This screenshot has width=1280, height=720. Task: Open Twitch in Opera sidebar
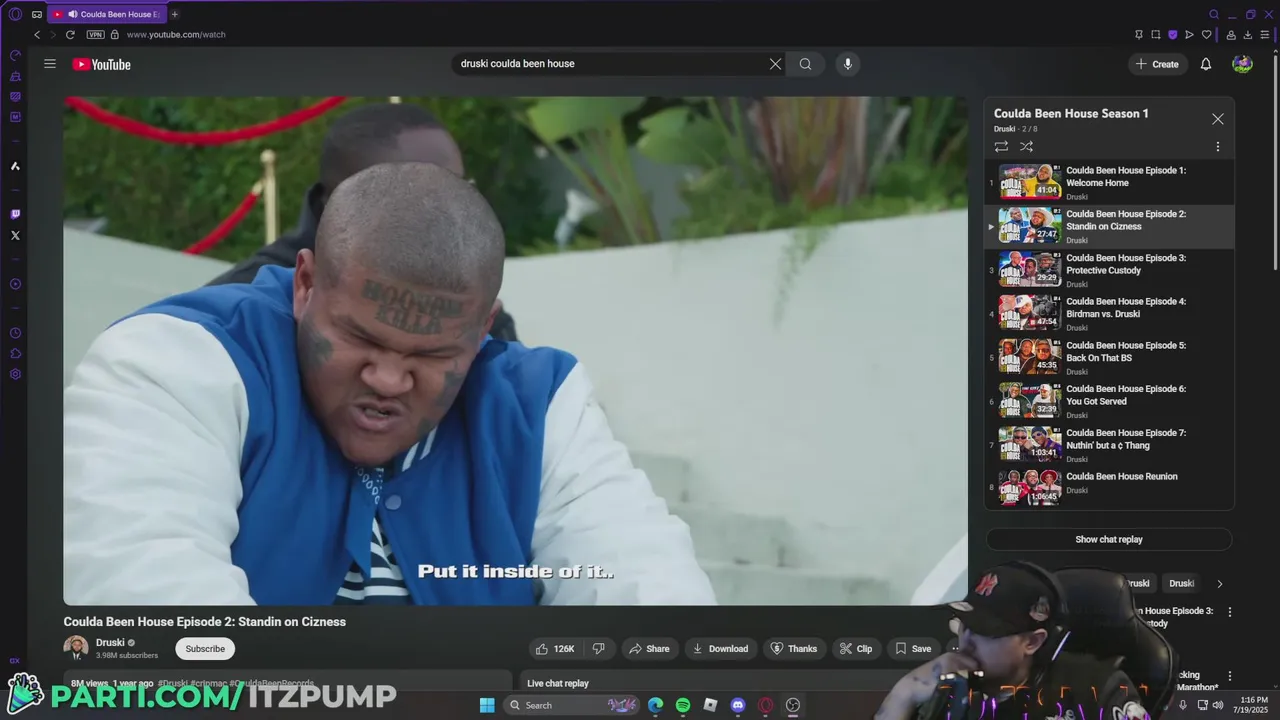(x=15, y=214)
